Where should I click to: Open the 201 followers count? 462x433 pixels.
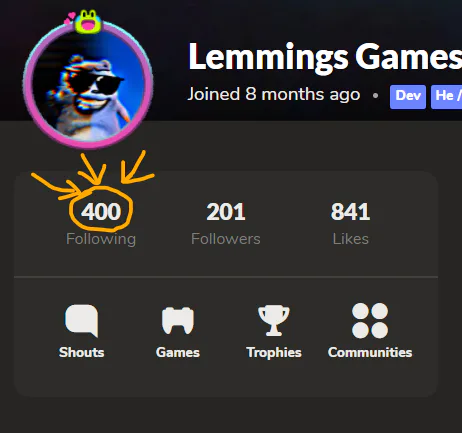click(226, 212)
